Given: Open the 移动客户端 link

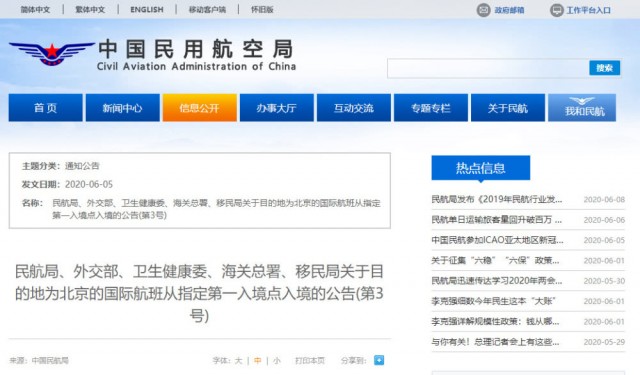Looking at the screenshot, I should (x=207, y=9).
